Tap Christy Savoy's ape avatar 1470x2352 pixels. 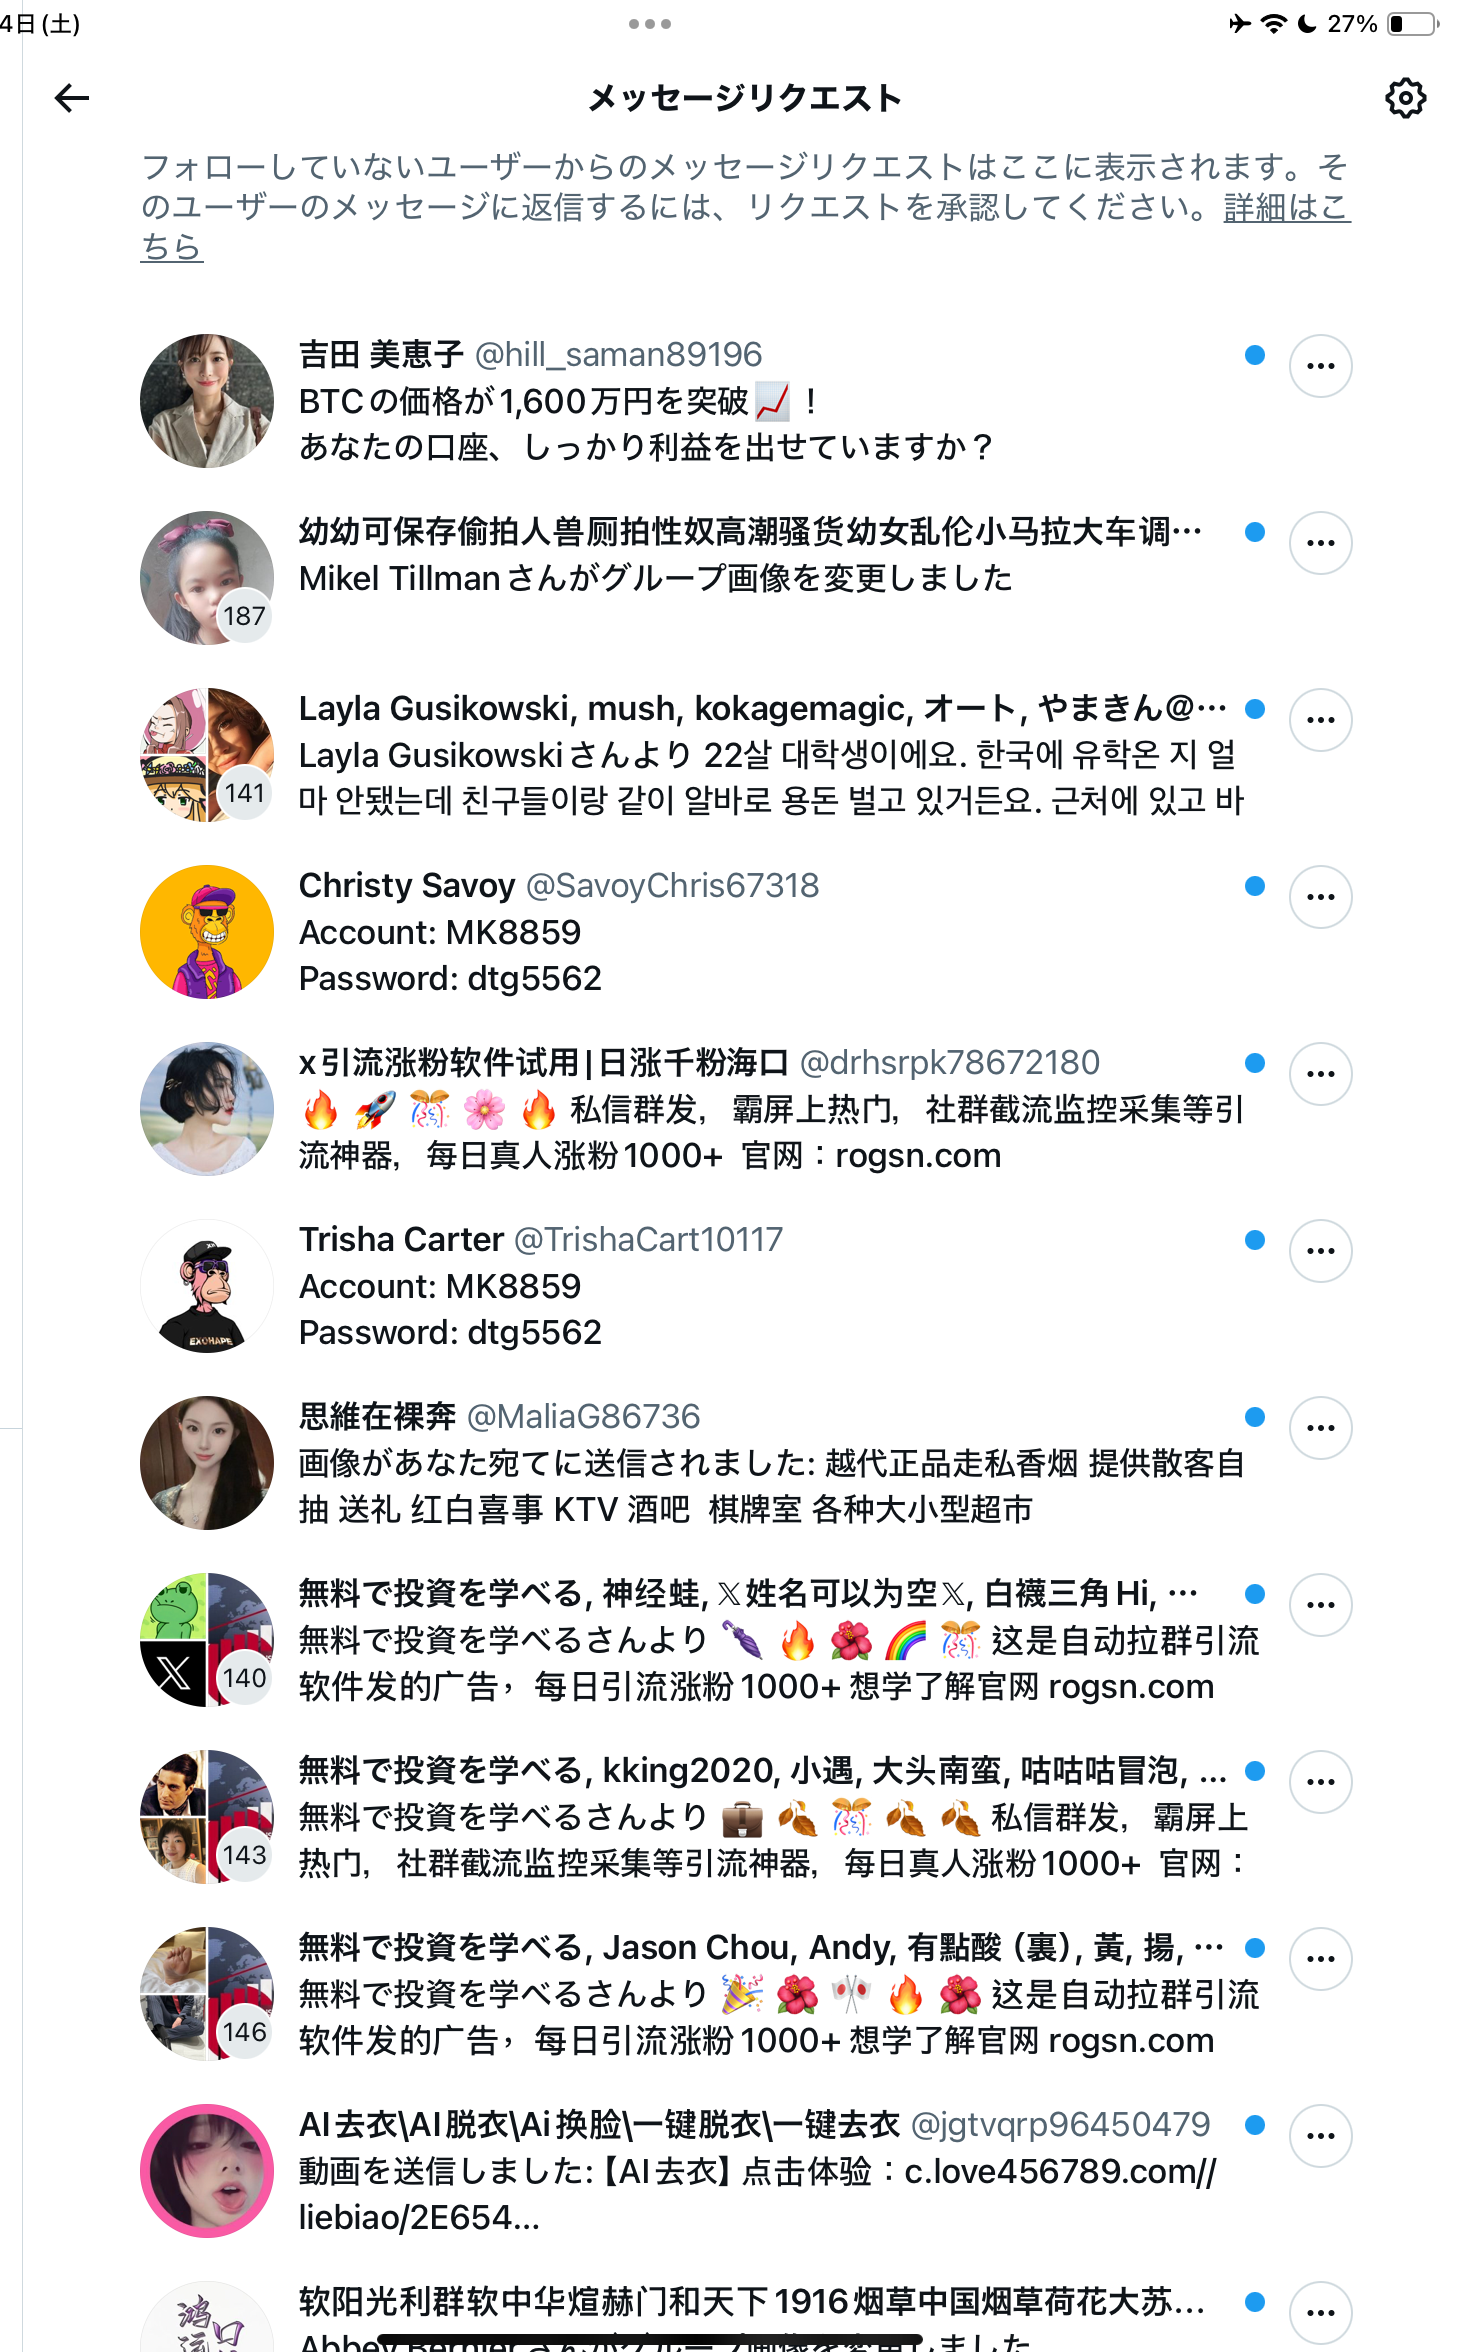coord(207,932)
